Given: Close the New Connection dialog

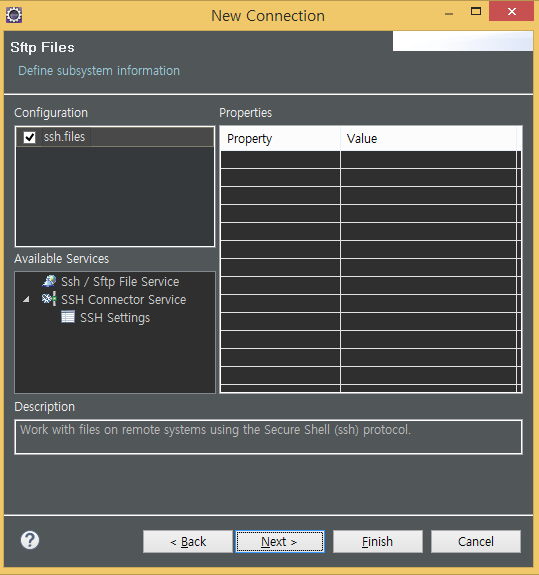Looking at the screenshot, I should click(x=511, y=12).
